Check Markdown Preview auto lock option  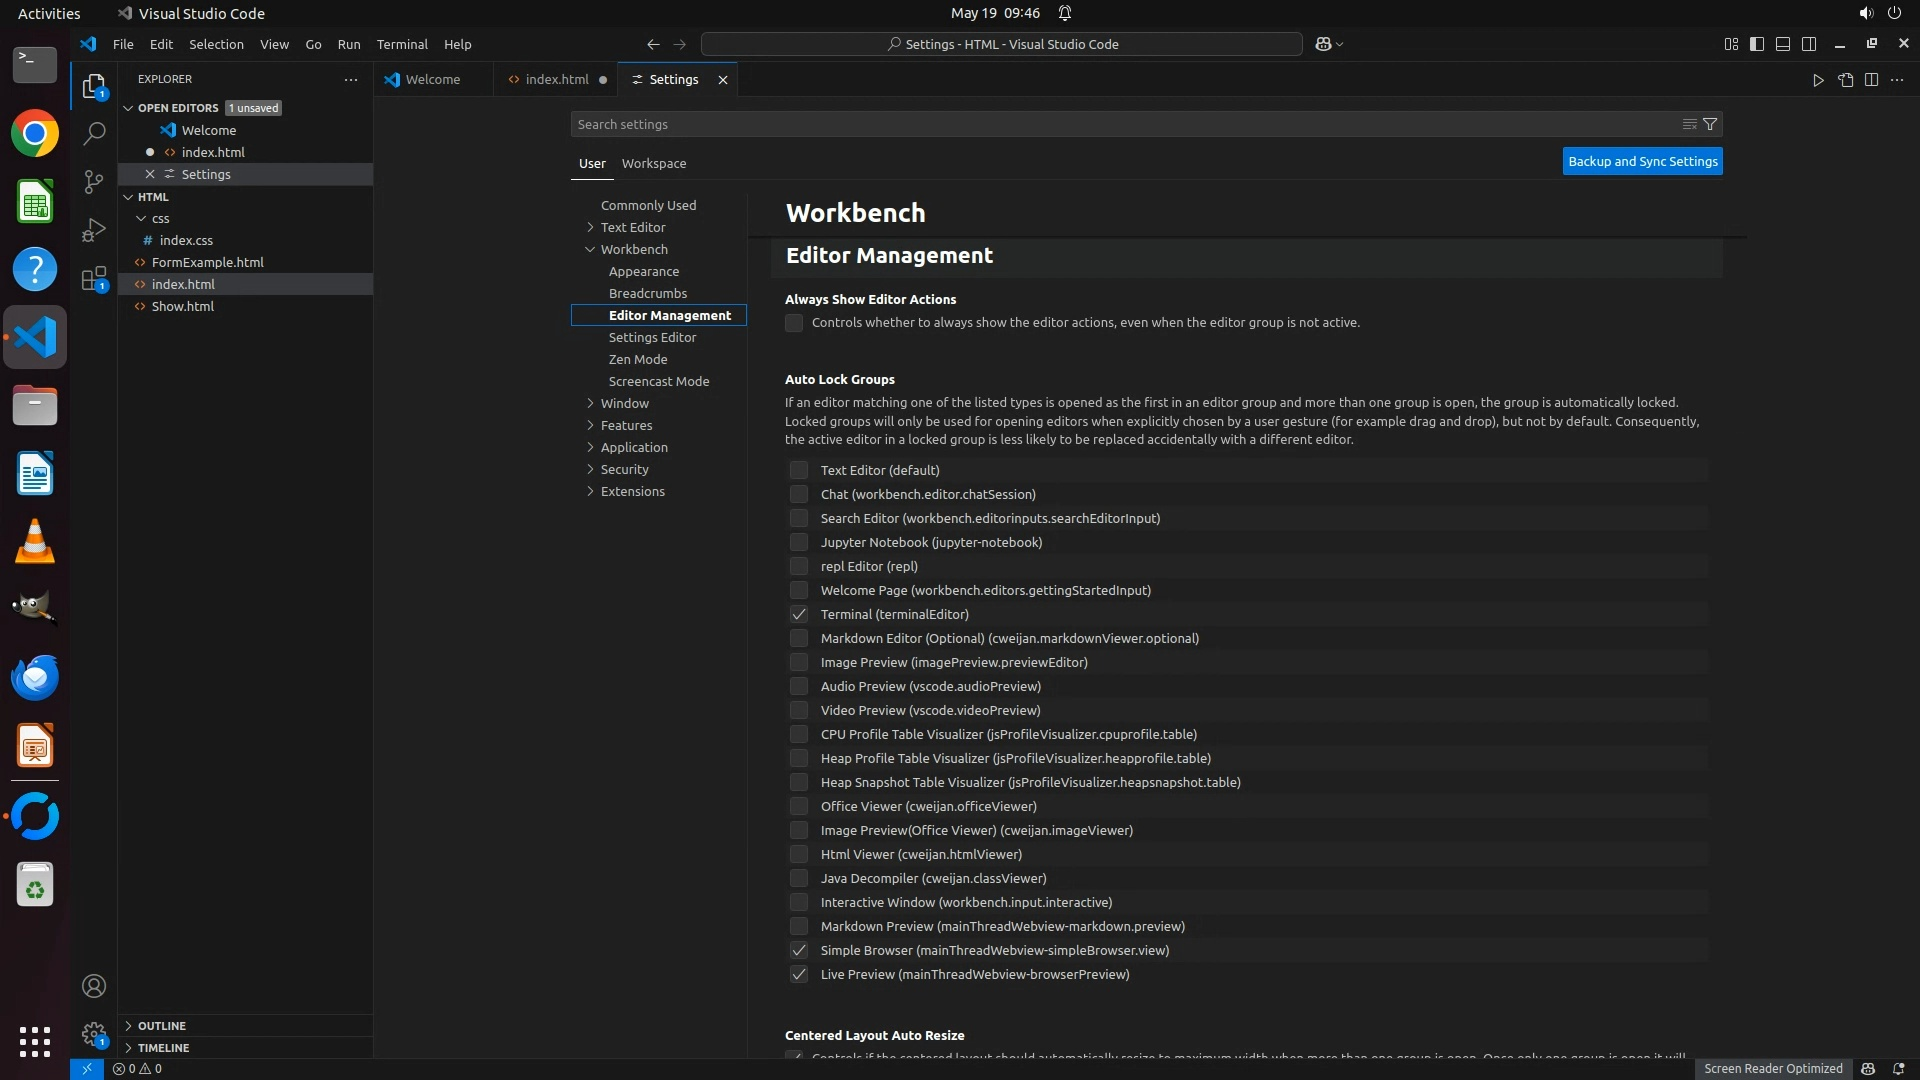pos(799,926)
